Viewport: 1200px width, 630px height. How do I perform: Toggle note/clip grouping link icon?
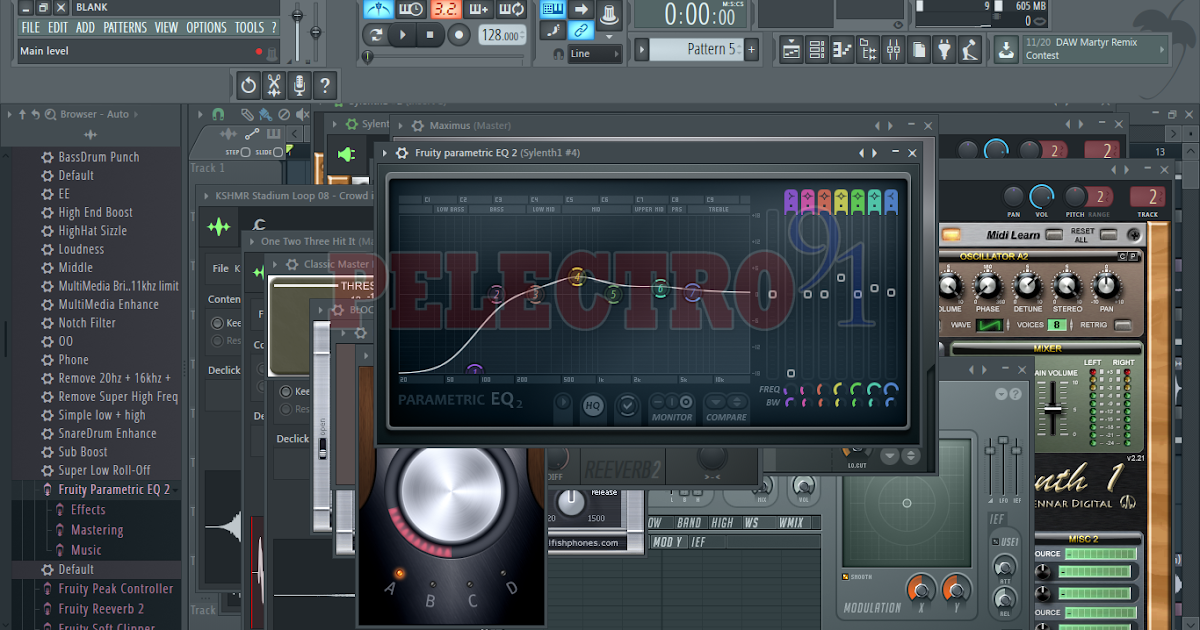[x=581, y=31]
